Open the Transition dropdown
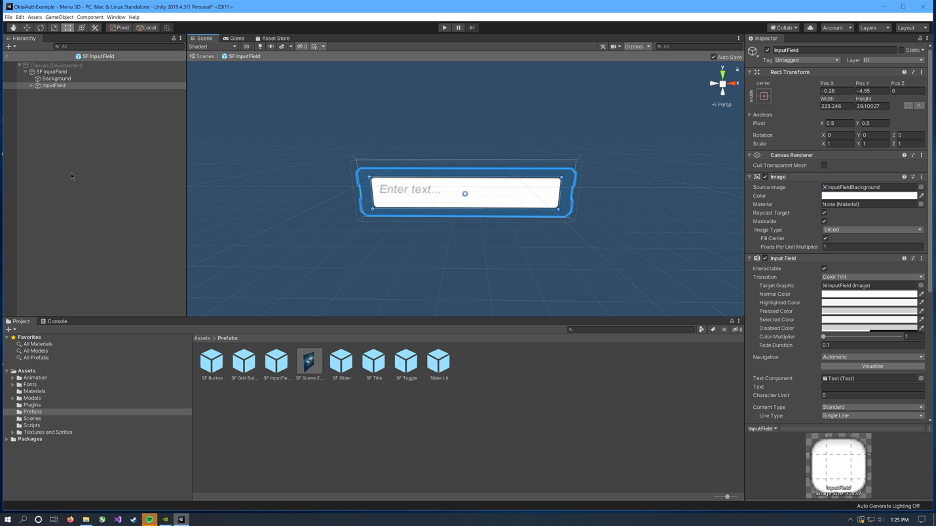 (872, 277)
